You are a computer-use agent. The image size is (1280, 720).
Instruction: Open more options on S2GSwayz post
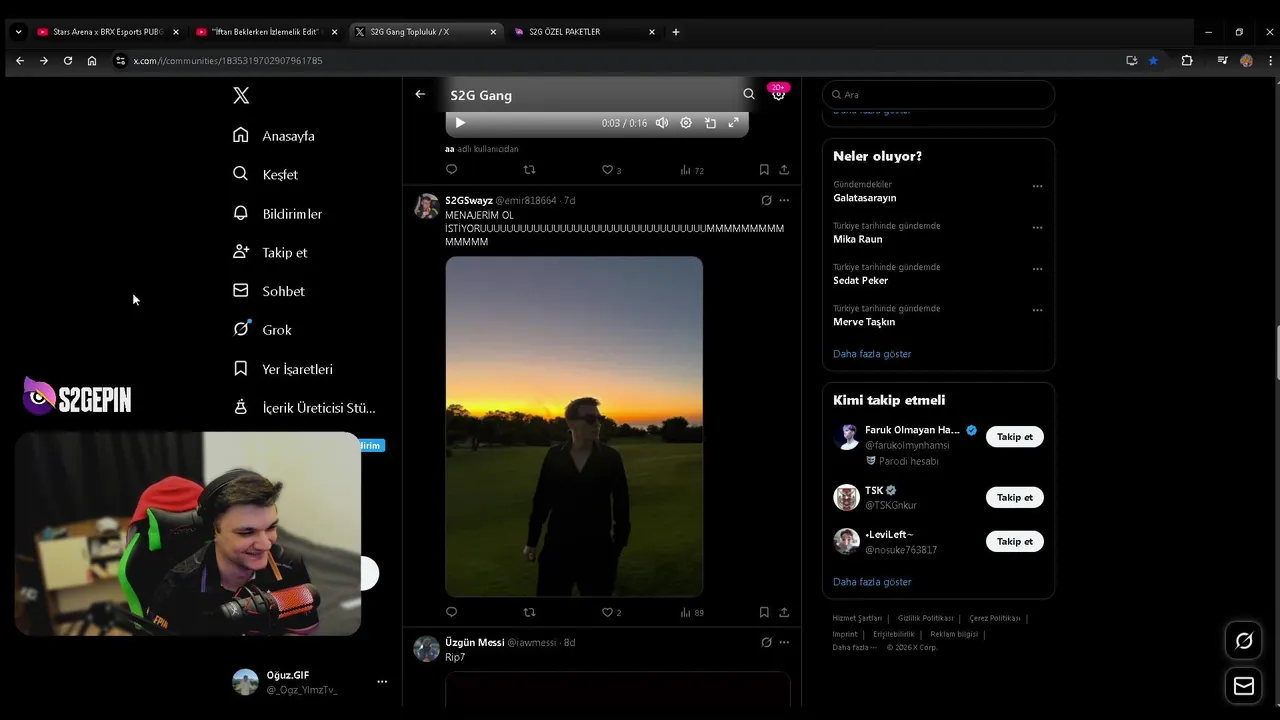784,200
